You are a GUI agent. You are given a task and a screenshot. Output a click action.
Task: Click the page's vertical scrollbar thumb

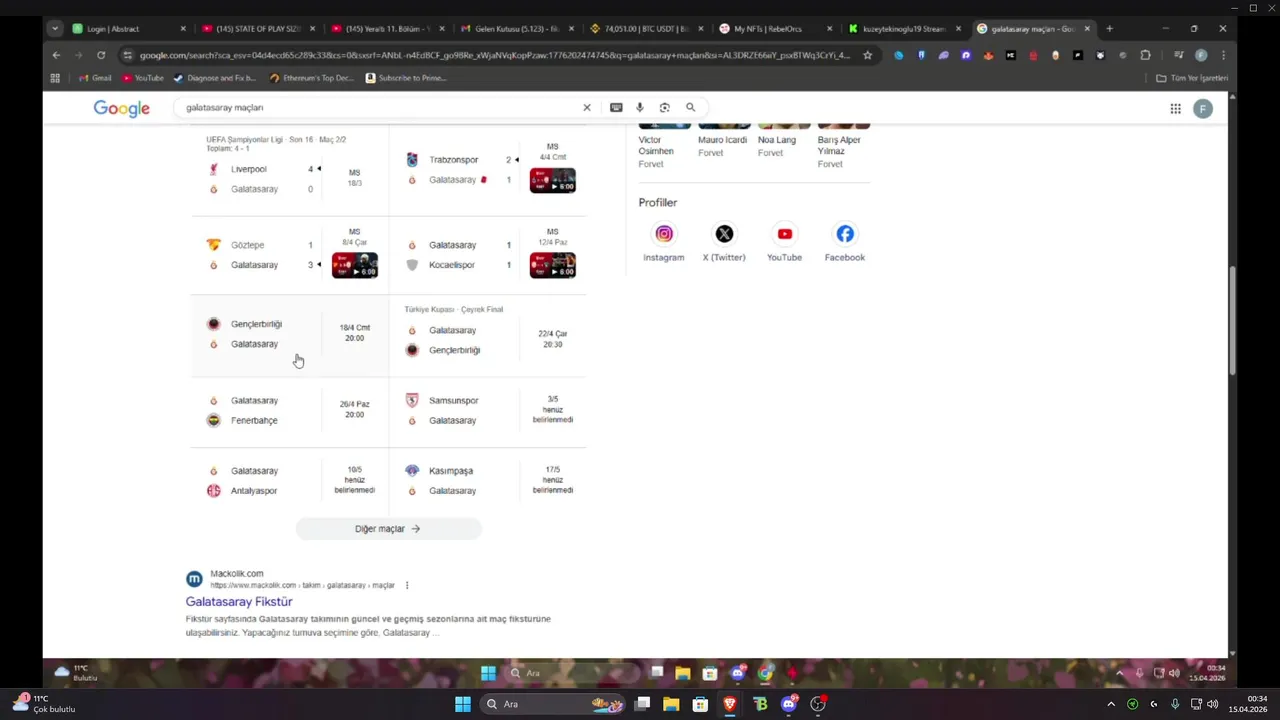(1232, 320)
